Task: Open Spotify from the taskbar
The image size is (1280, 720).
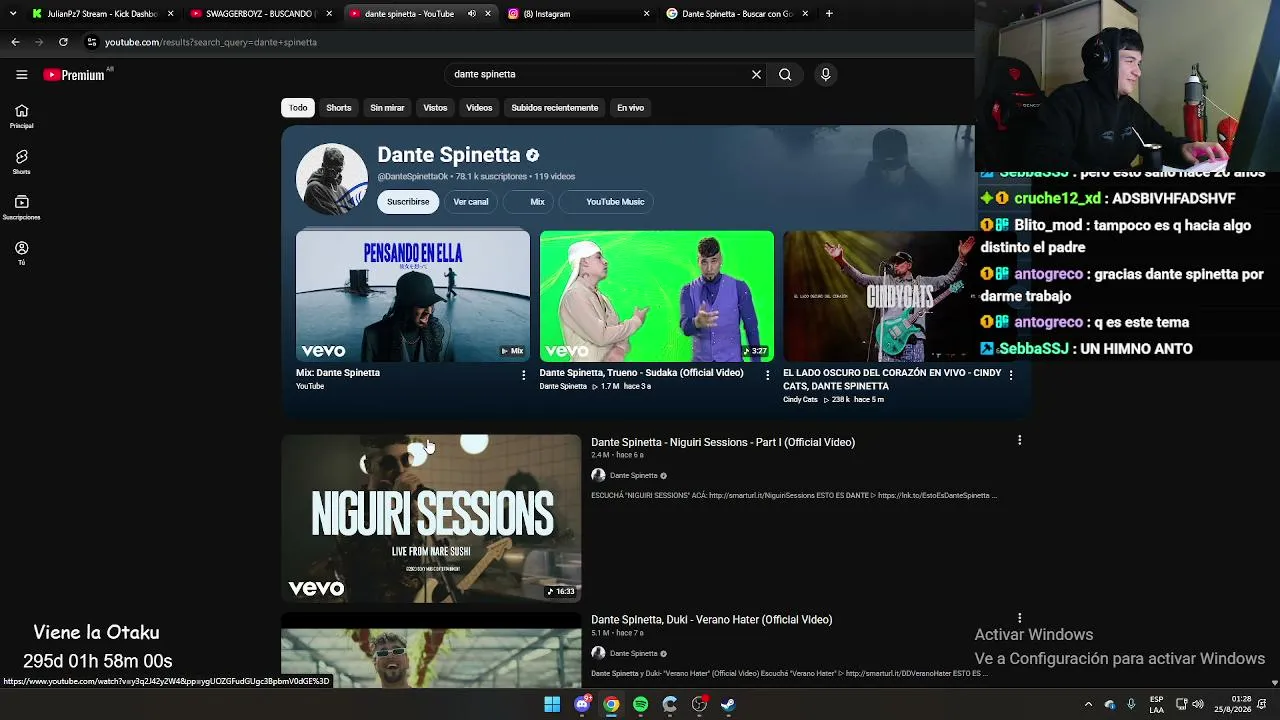Action: pos(640,704)
